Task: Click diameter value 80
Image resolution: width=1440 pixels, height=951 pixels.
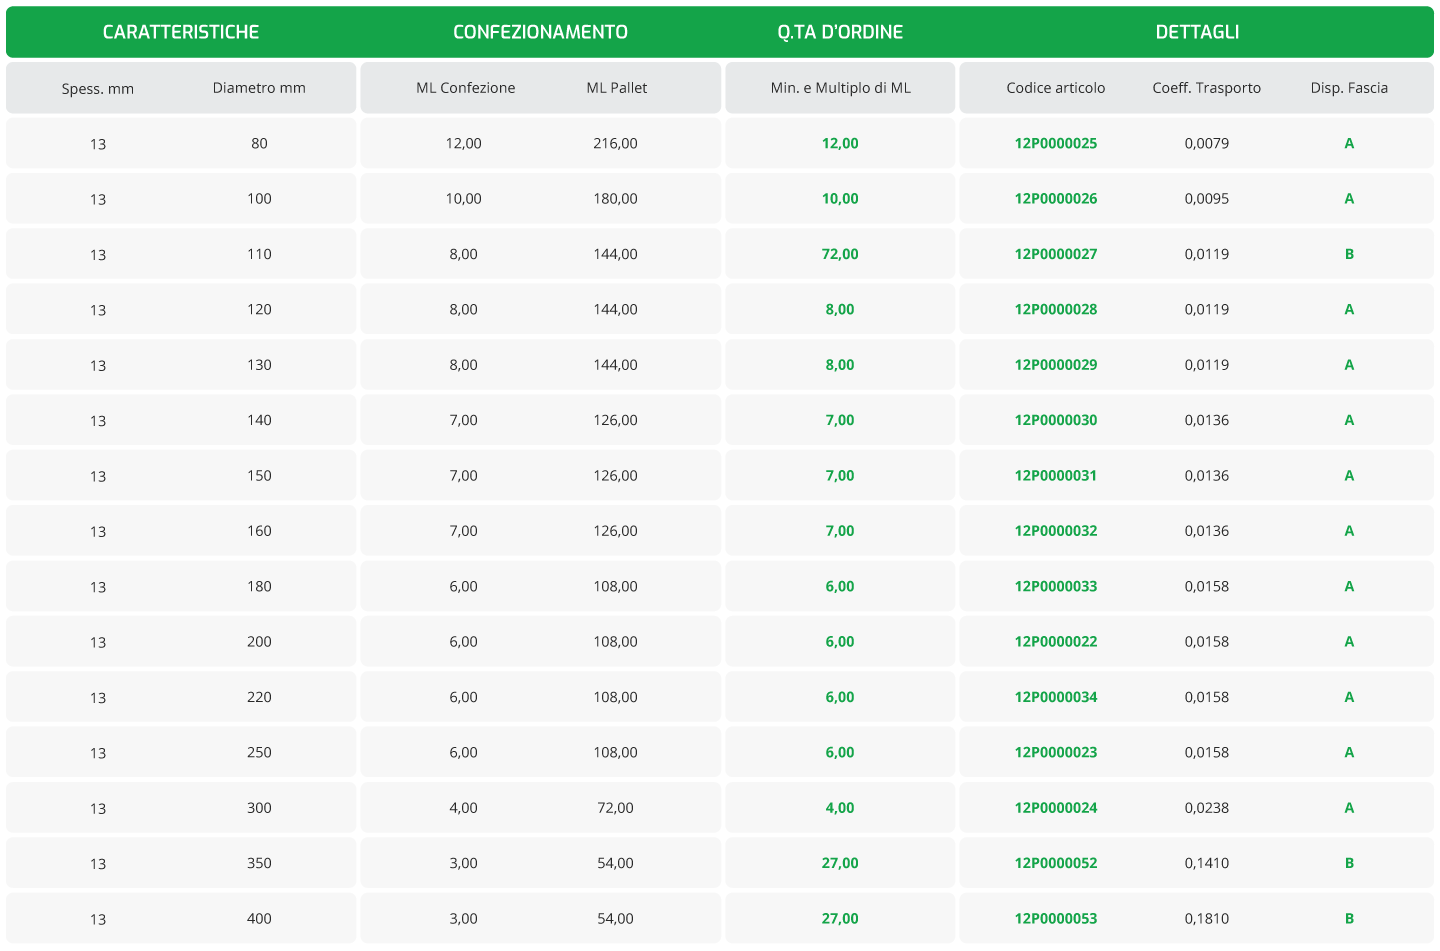Action: pyautogui.click(x=259, y=143)
